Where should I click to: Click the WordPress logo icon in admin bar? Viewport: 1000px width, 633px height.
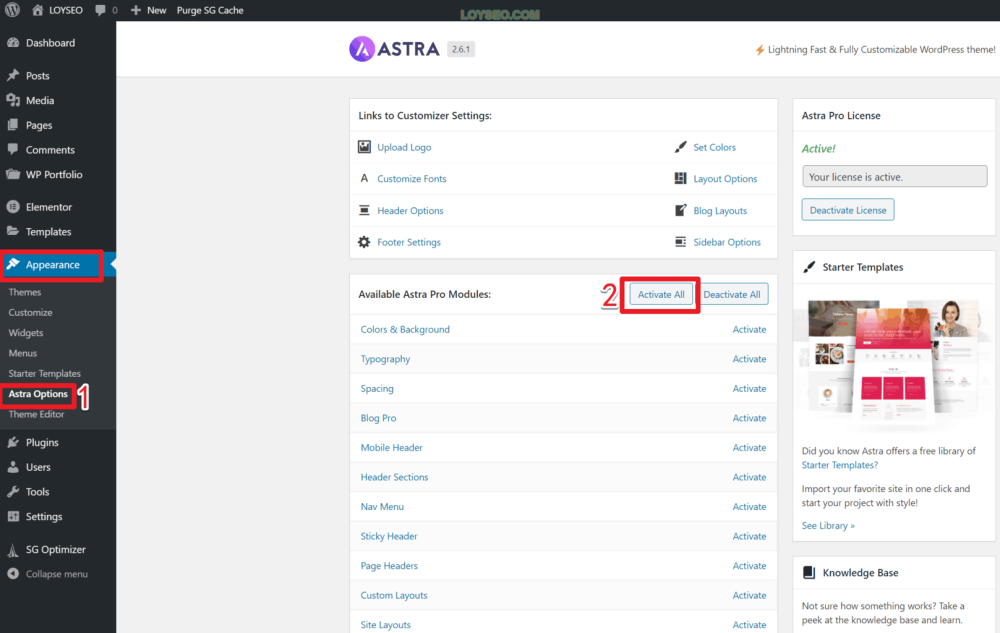pos(12,10)
